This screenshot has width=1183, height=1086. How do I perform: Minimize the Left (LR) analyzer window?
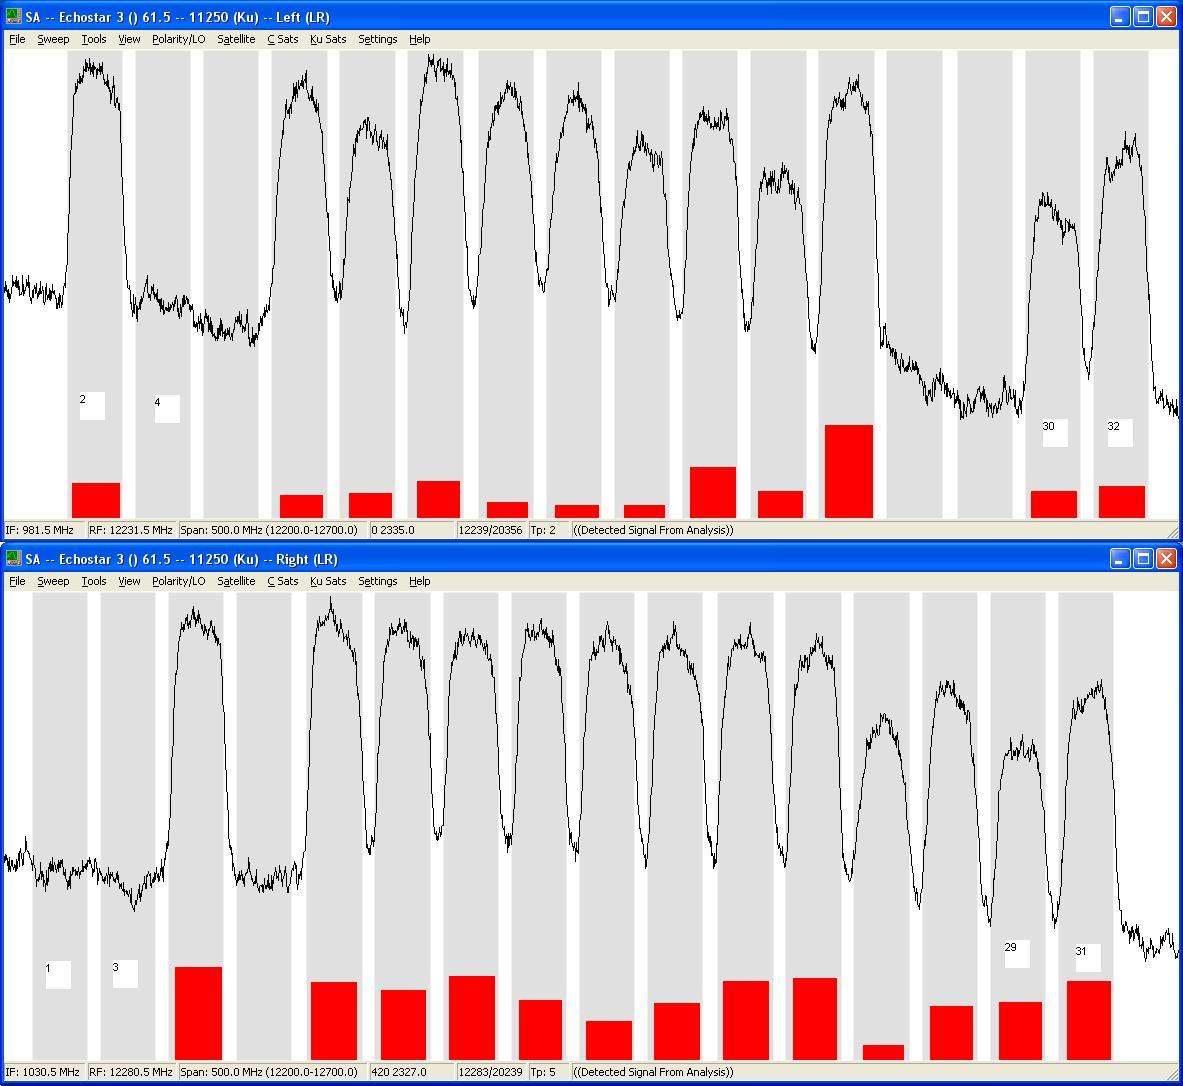(x=1120, y=17)
